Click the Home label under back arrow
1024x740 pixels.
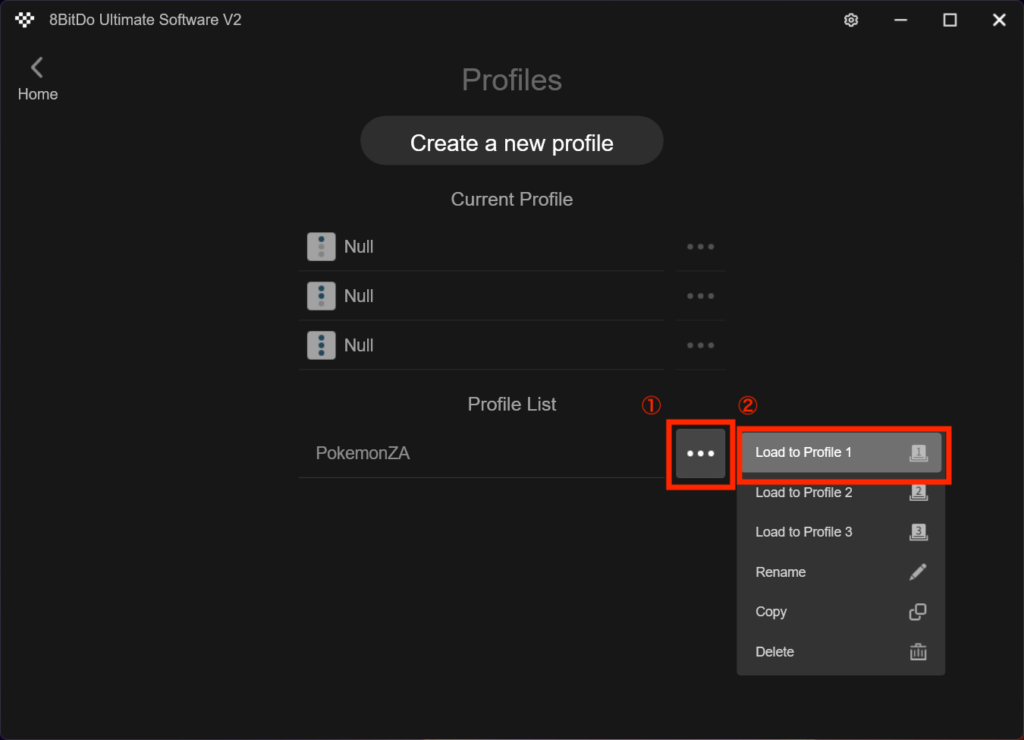pyautogui.click(x=38, y=94)
